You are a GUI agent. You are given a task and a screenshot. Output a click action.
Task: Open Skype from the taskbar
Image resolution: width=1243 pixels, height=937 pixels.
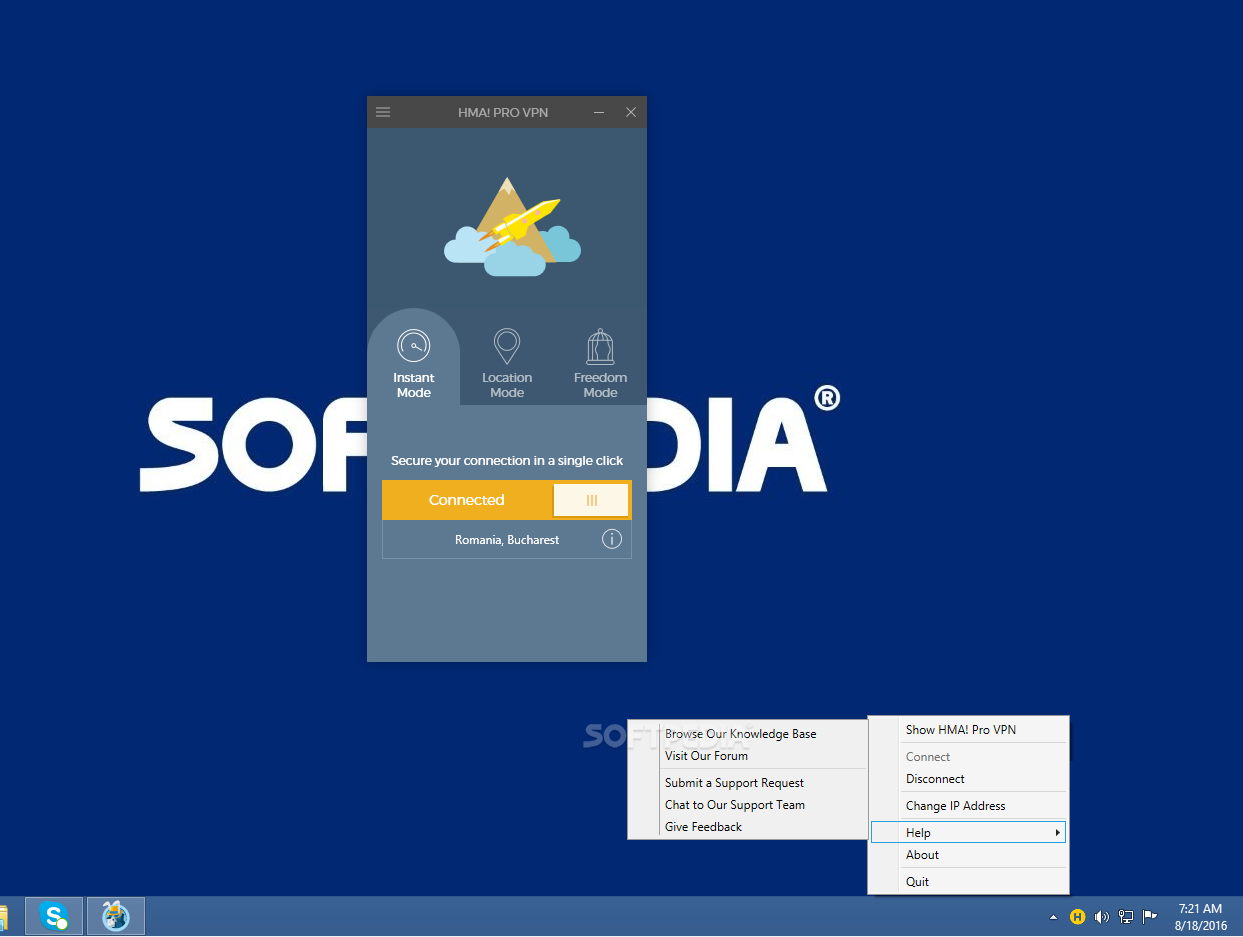coord(54,916)
